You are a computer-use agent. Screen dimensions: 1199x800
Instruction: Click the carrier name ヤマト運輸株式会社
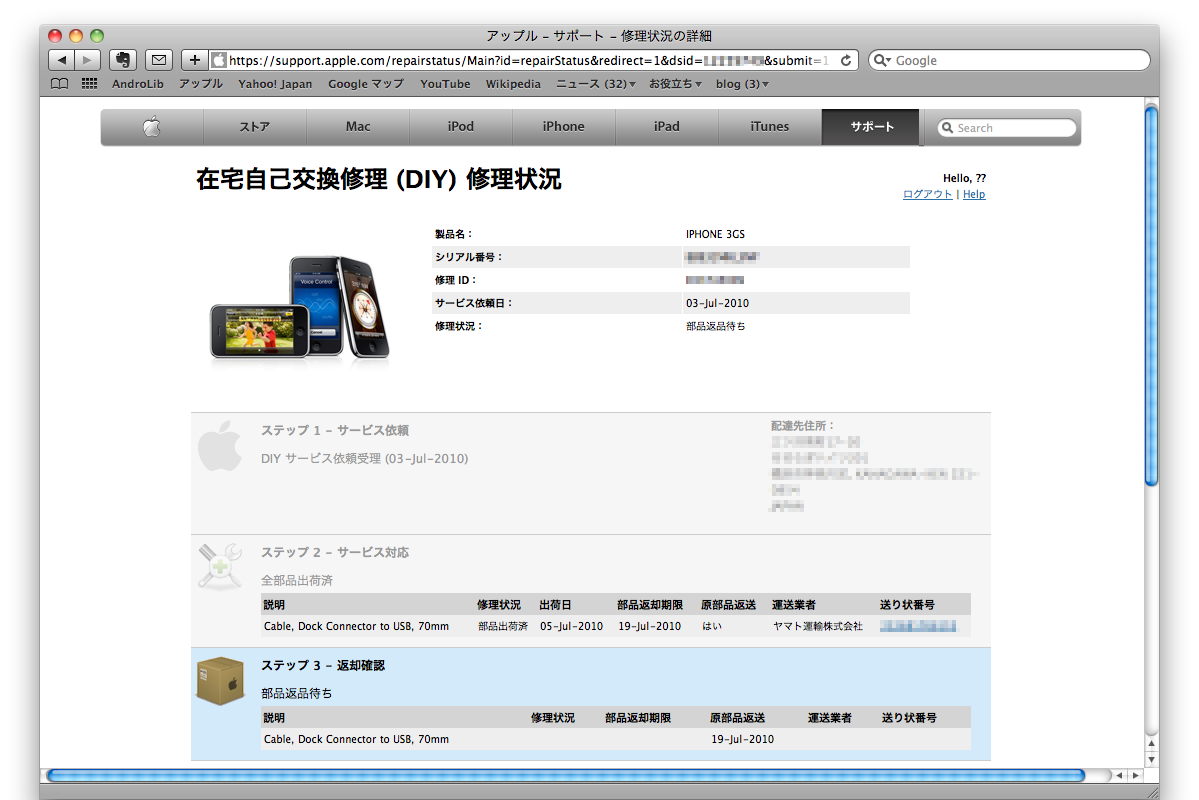[x=817, y=626]
